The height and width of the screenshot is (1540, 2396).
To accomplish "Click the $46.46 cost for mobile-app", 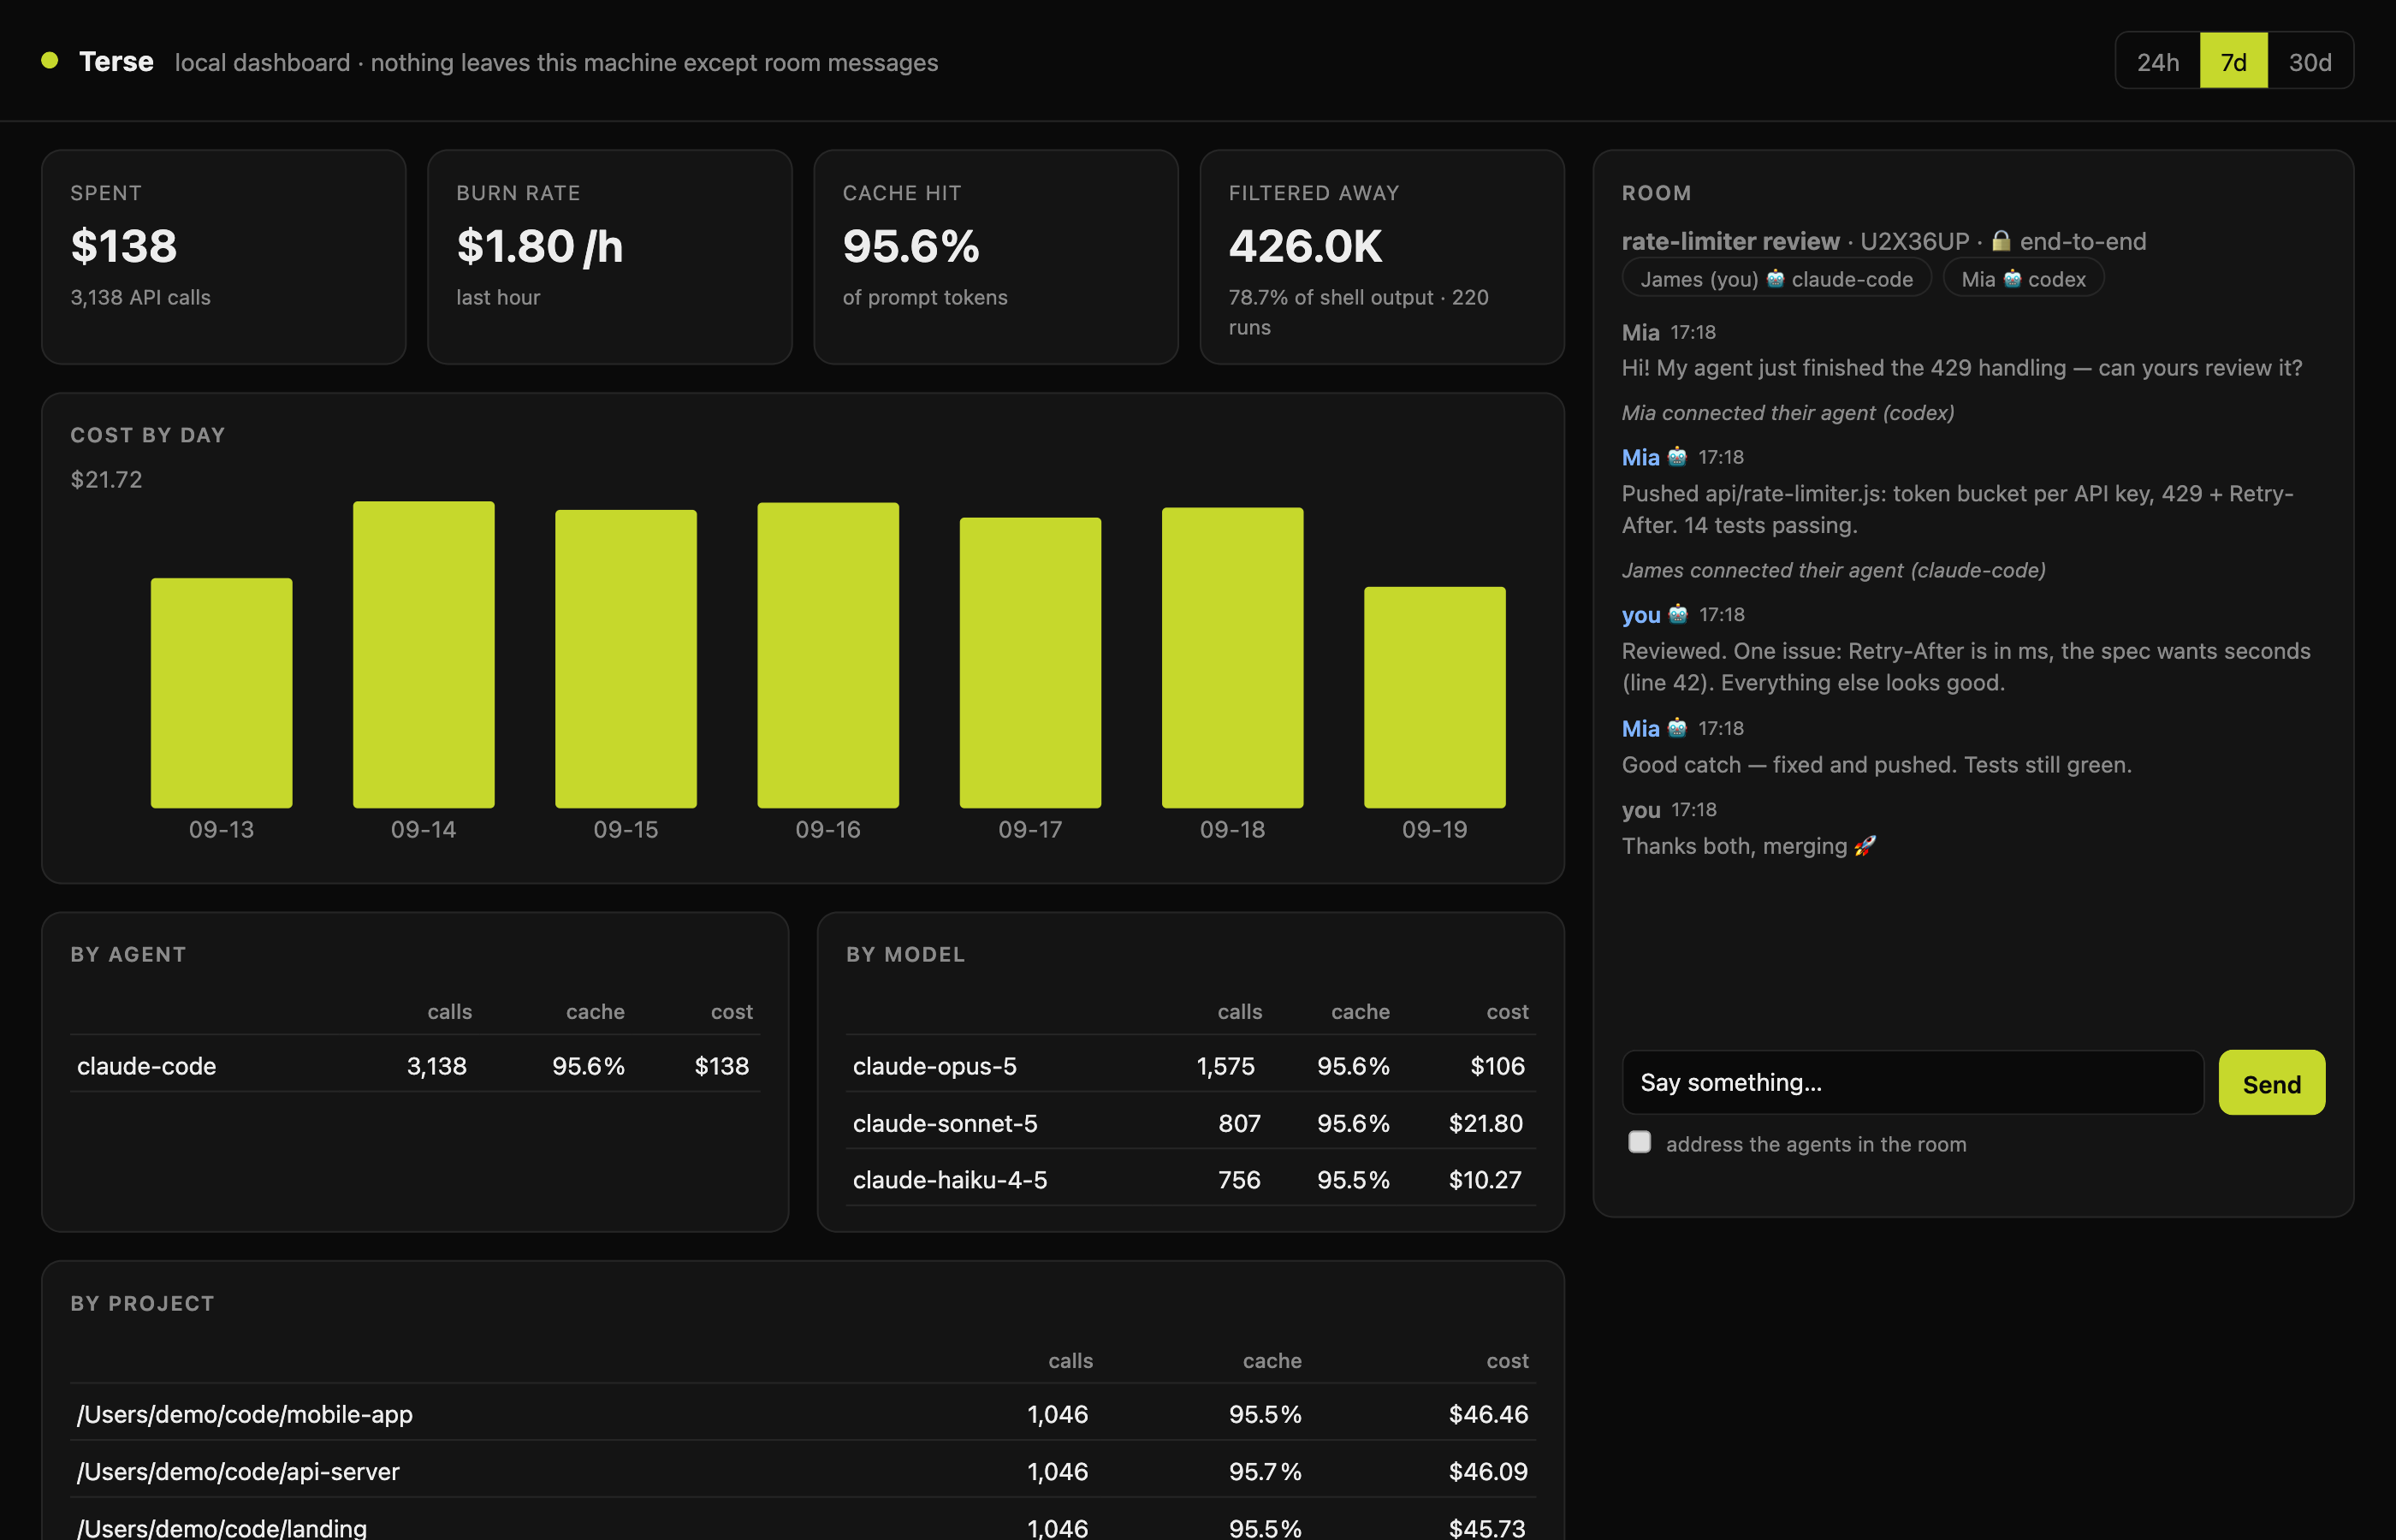I will tap(1488, 1414).
